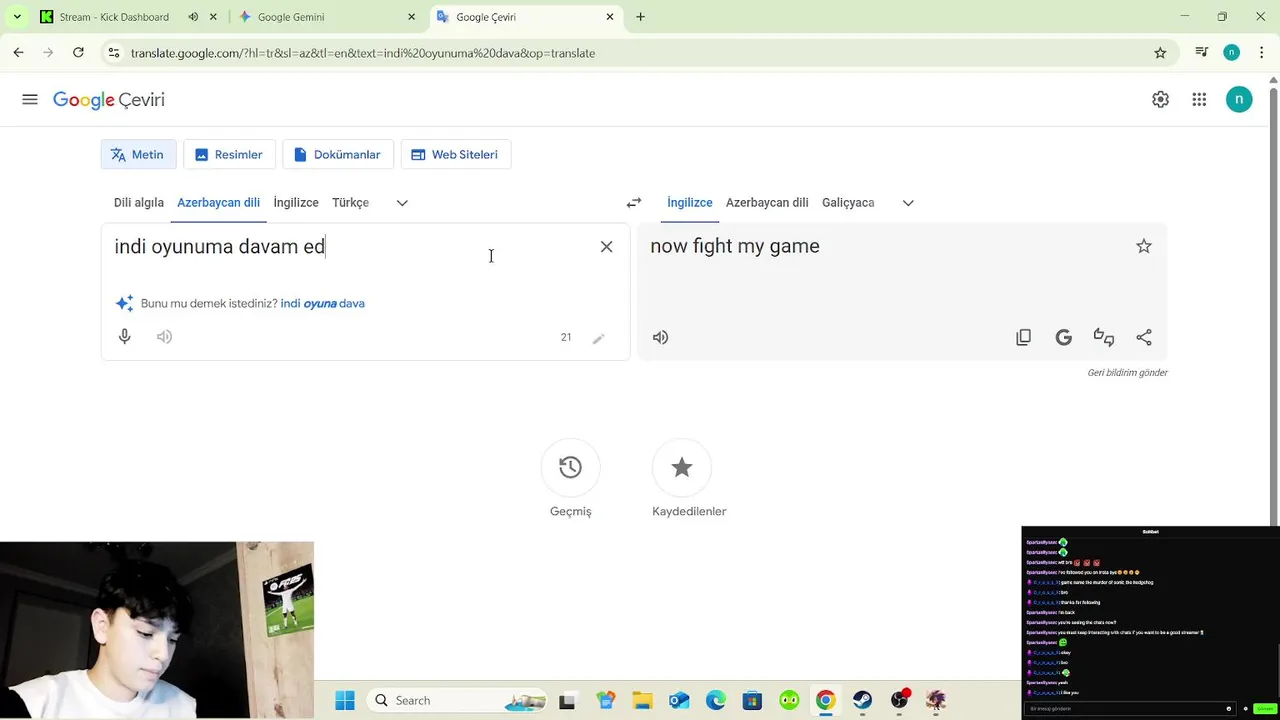Open the Google apps grid
Viewport: 1280px width, 720px height.
[x=1199, y=100]
